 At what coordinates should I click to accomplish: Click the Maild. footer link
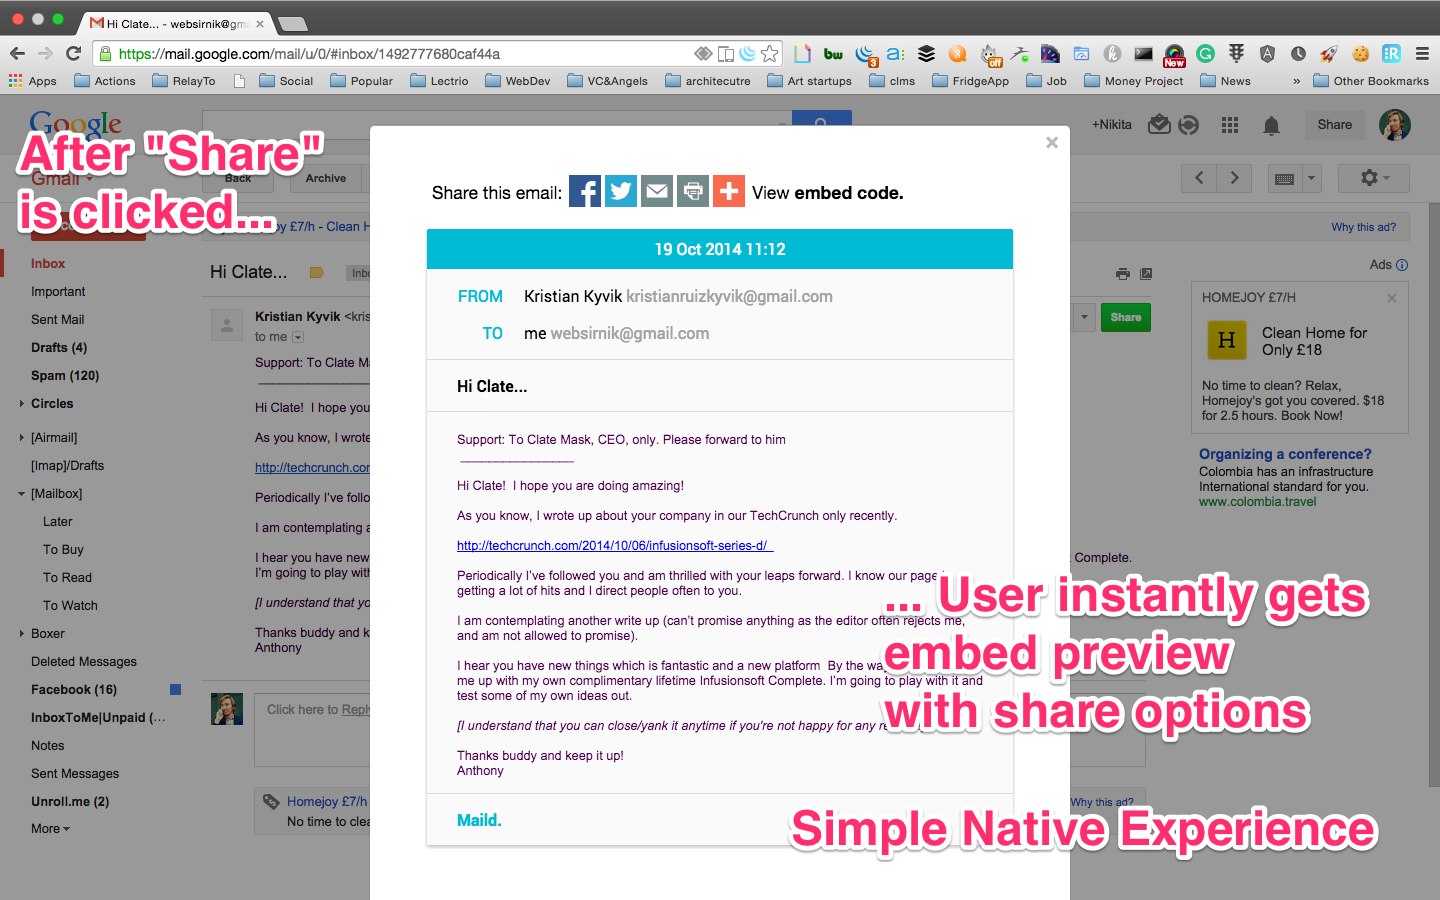coord(479,820)
